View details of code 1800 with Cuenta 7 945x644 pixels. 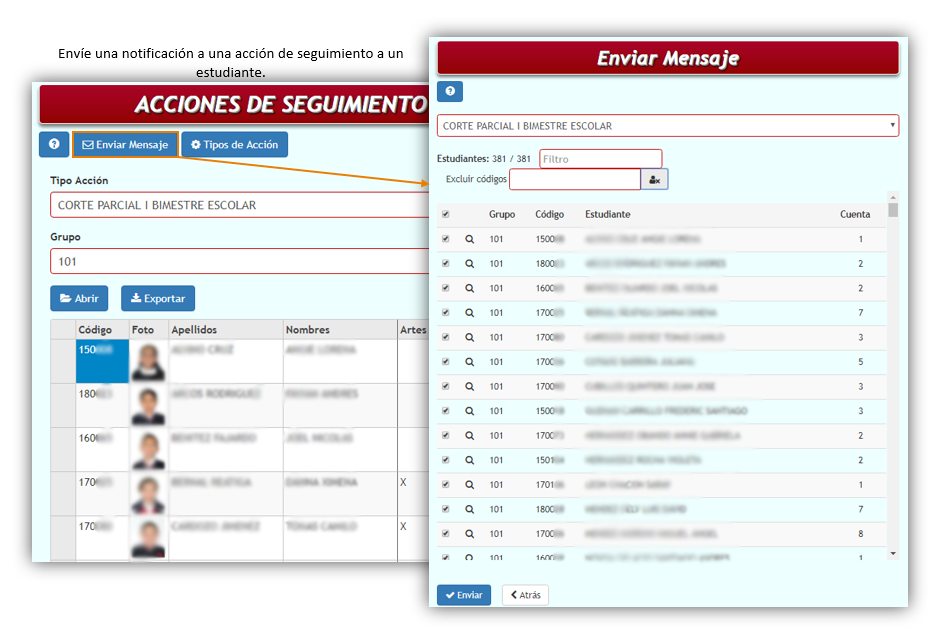tap(469, 510)
